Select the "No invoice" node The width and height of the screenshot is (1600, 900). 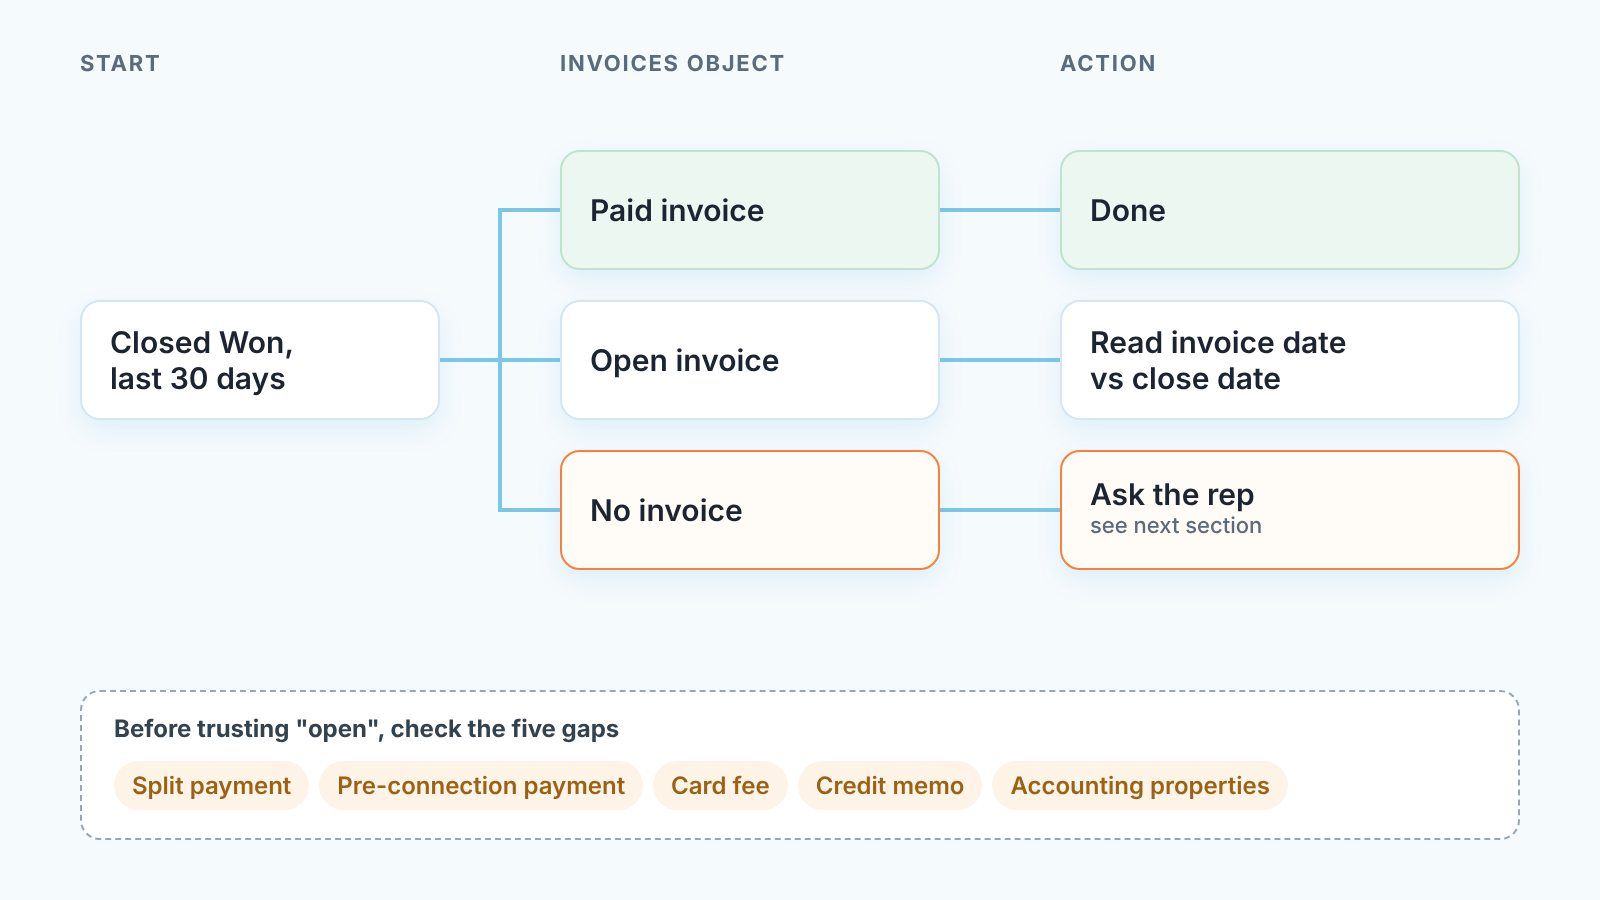pyautogui.click(x=750, y=510)
